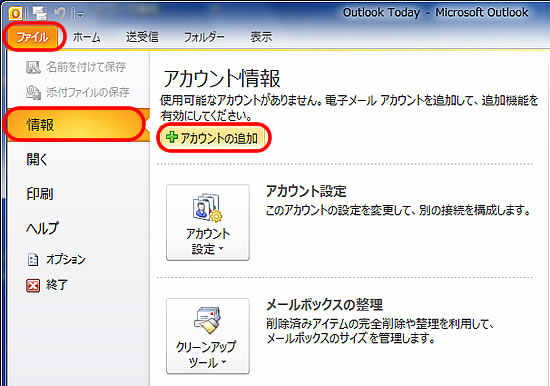Select 情報 in the backstage menu
Viewport: 550px width, 386px height.
tap(79, 125)
